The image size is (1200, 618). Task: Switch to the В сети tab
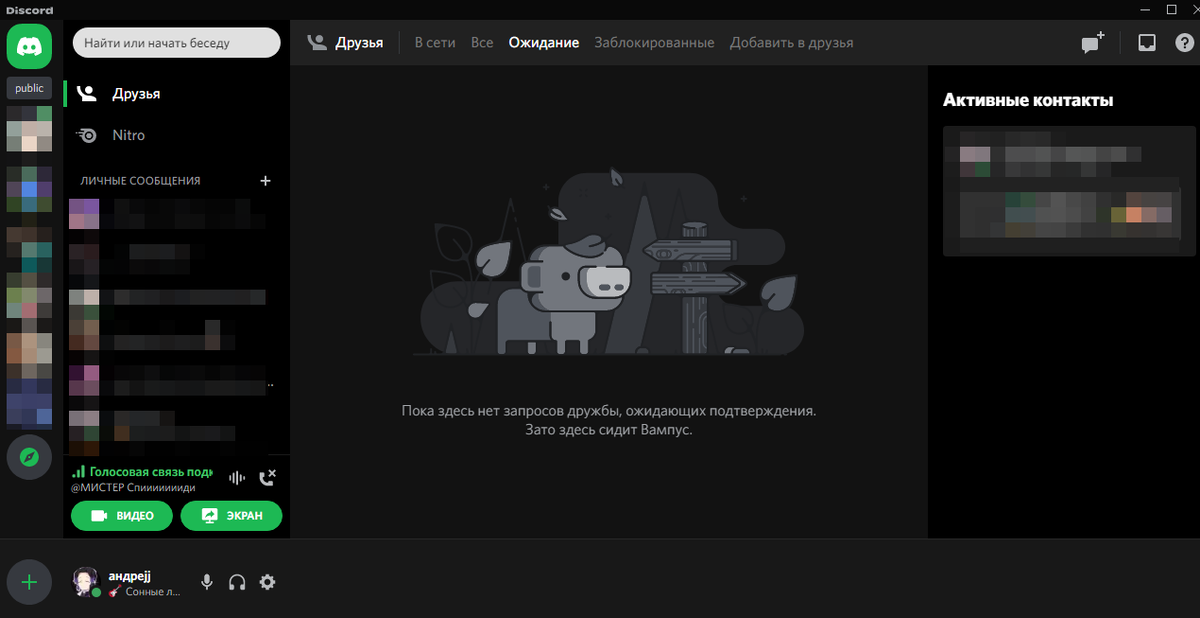pyautogui.click(x=435, y=43)
